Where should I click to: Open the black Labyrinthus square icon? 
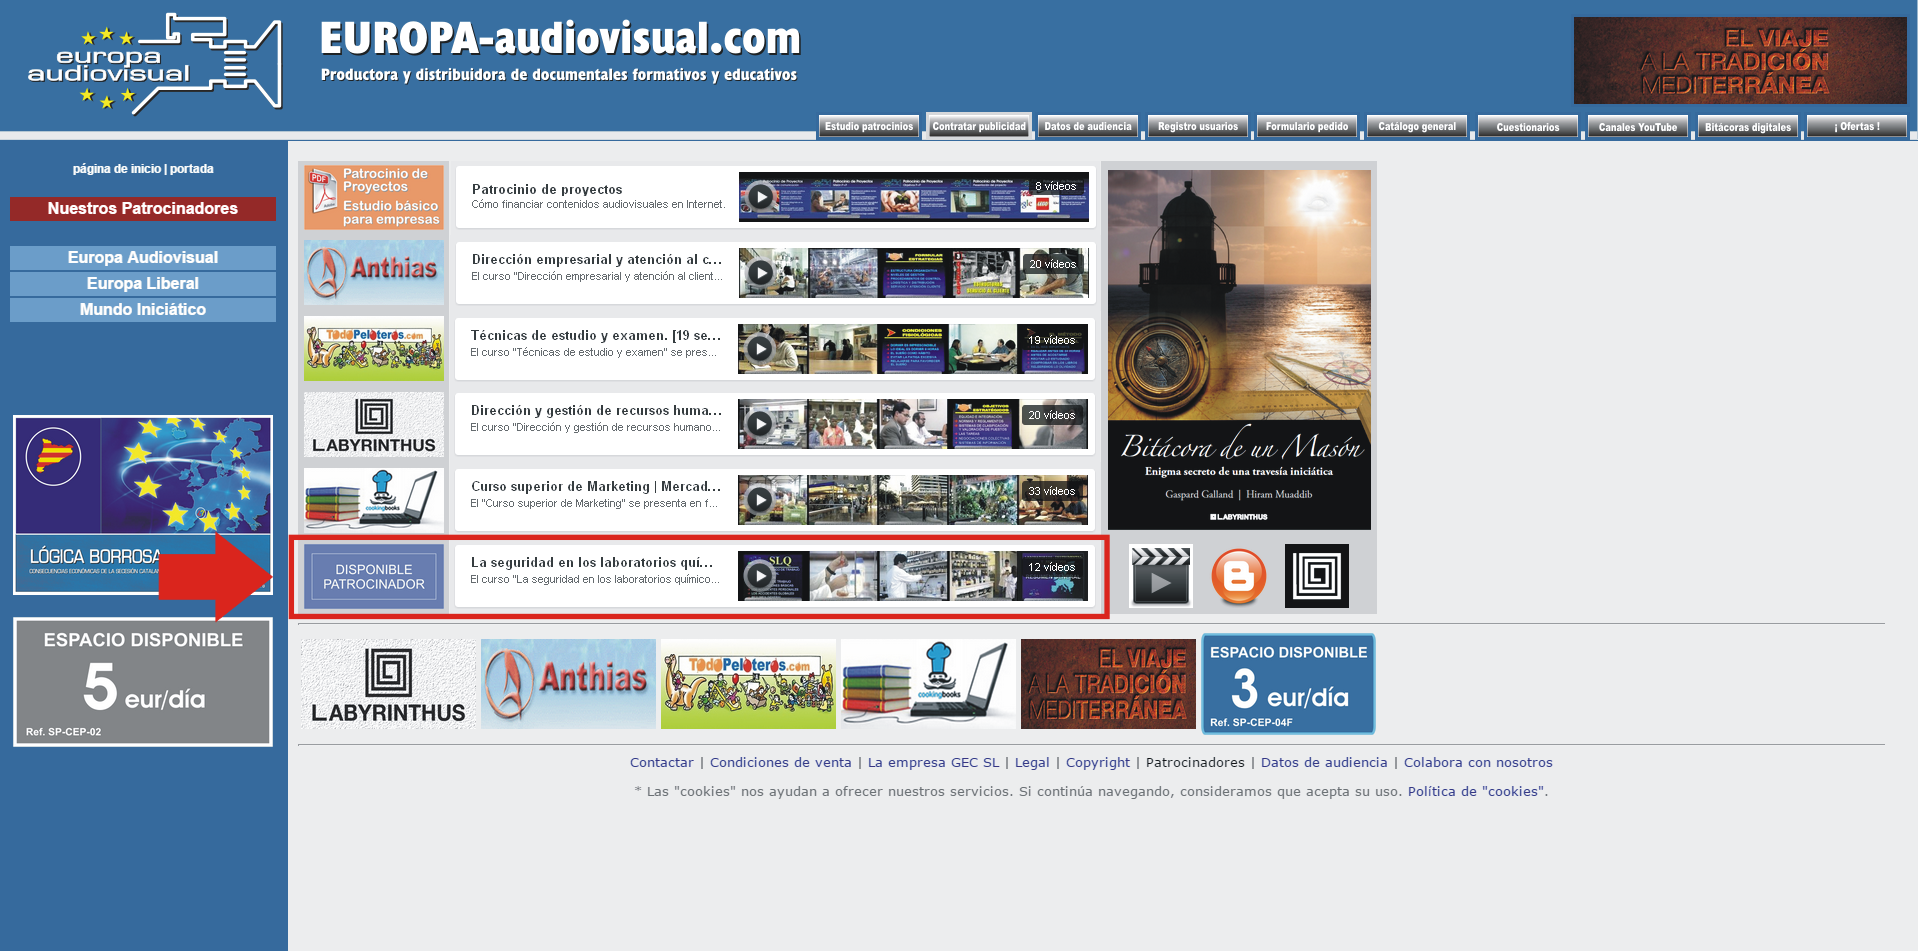coord(1316,576)
